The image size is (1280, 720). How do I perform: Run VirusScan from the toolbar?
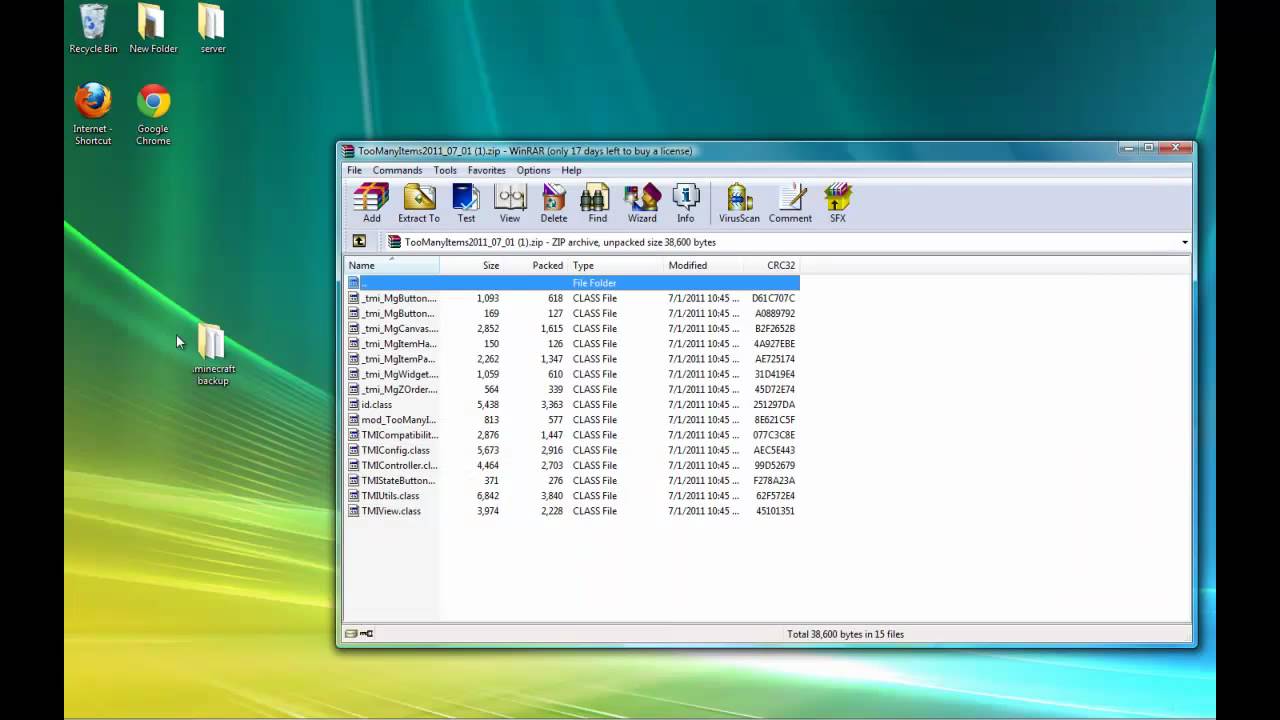click(x=739, y=203)
